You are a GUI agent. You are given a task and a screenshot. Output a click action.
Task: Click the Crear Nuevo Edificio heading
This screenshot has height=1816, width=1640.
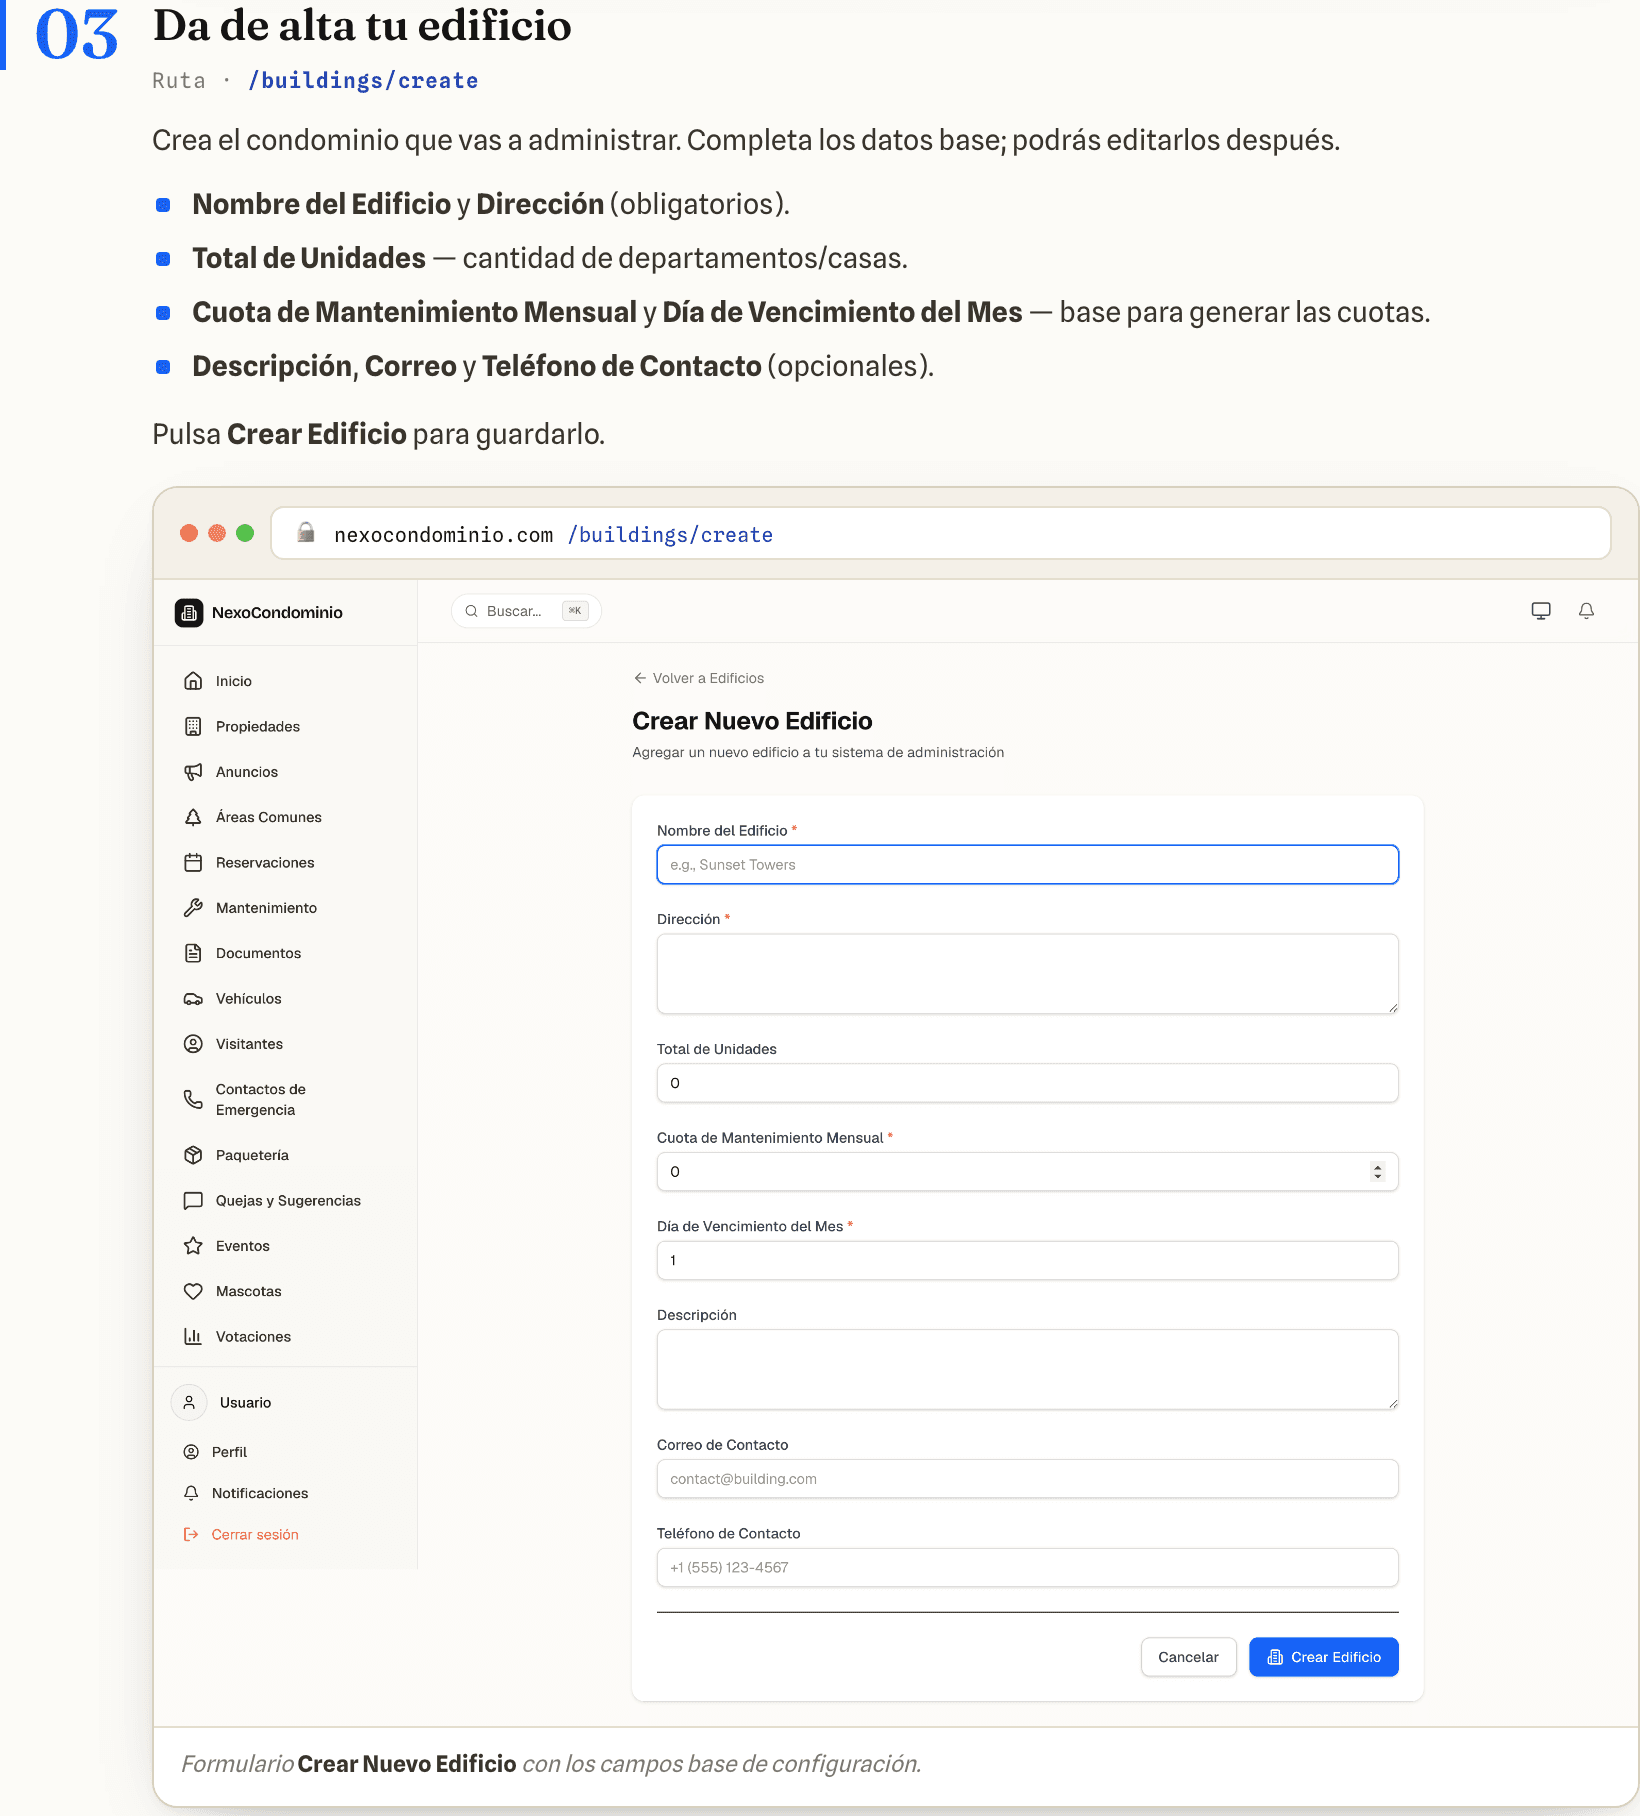coord(752,721)
